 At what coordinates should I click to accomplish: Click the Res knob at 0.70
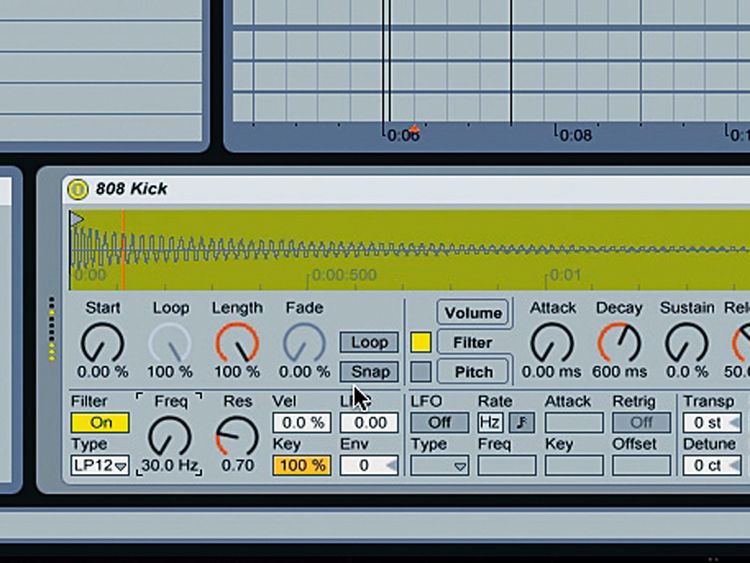[237, 436]
